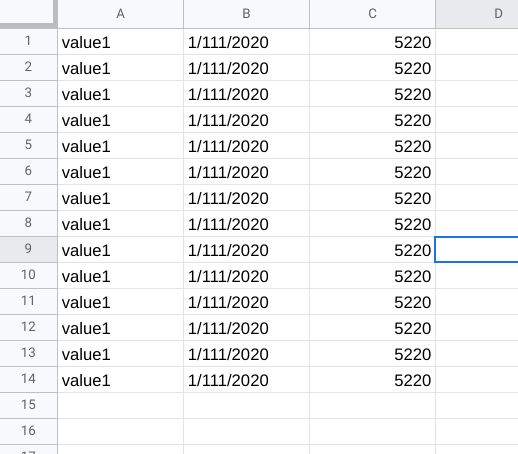Click the active cell D9
518x454 pixels.
477,250
